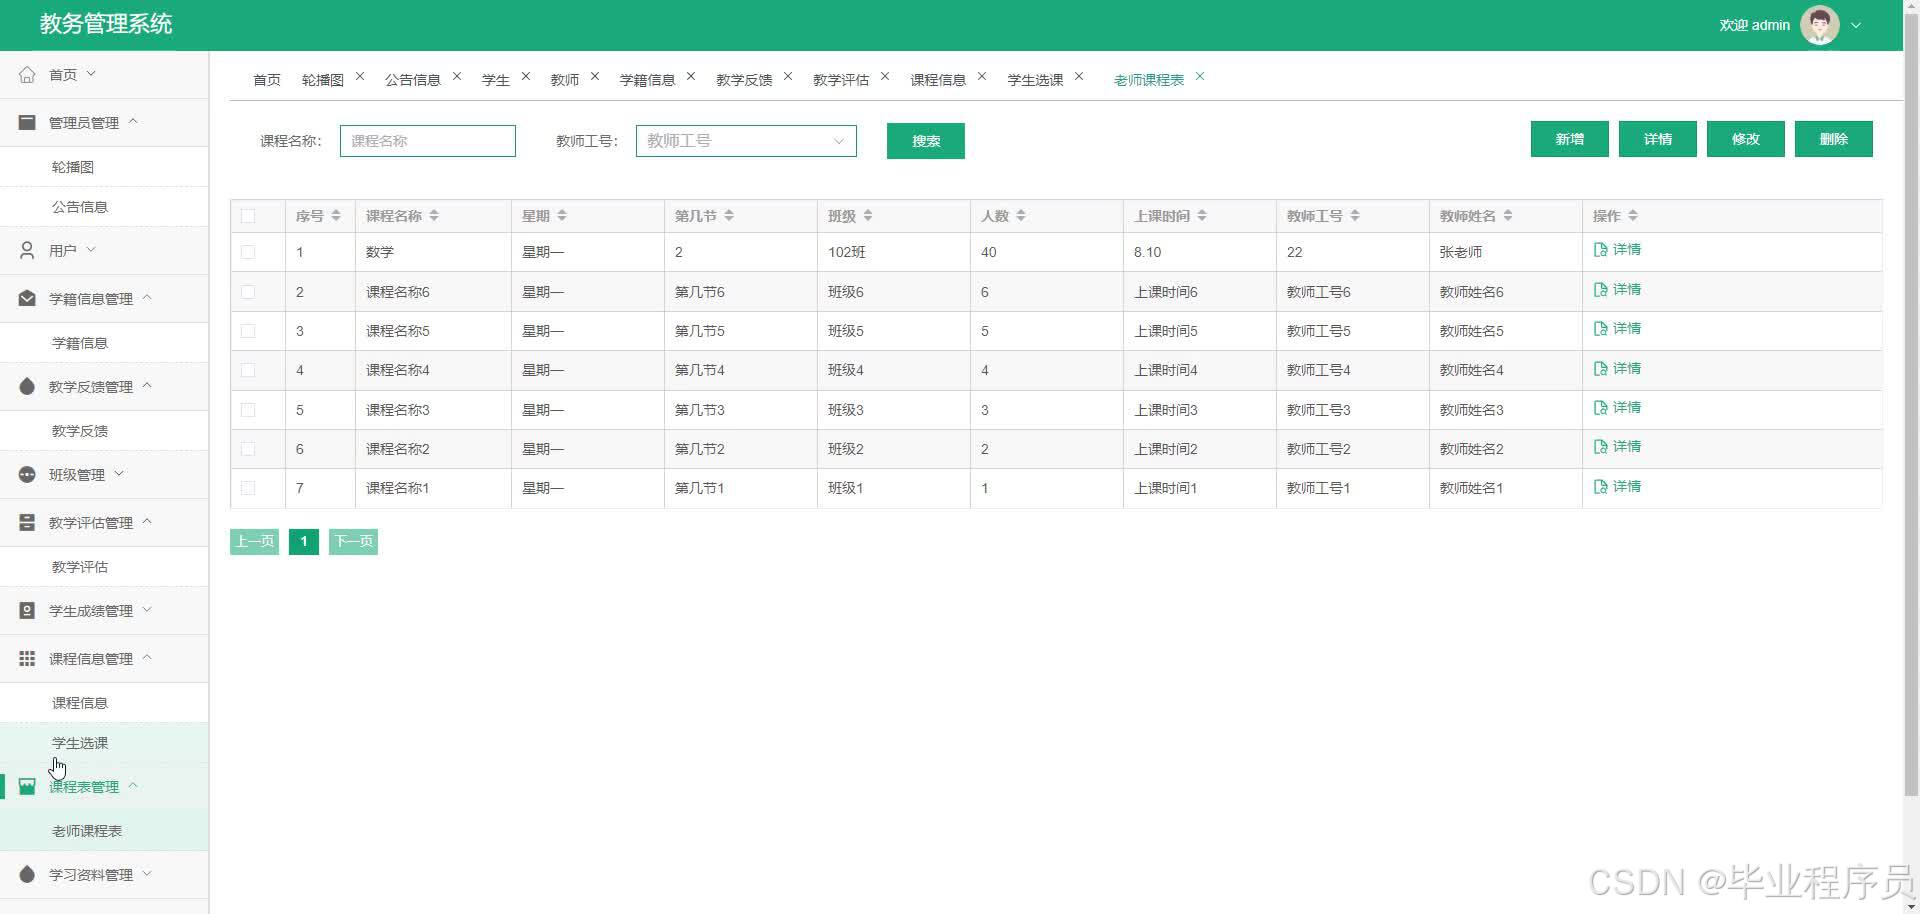Sort by 上课时间 column arrows
Screen dimensions: 1920x914
tap(1202, 216)
